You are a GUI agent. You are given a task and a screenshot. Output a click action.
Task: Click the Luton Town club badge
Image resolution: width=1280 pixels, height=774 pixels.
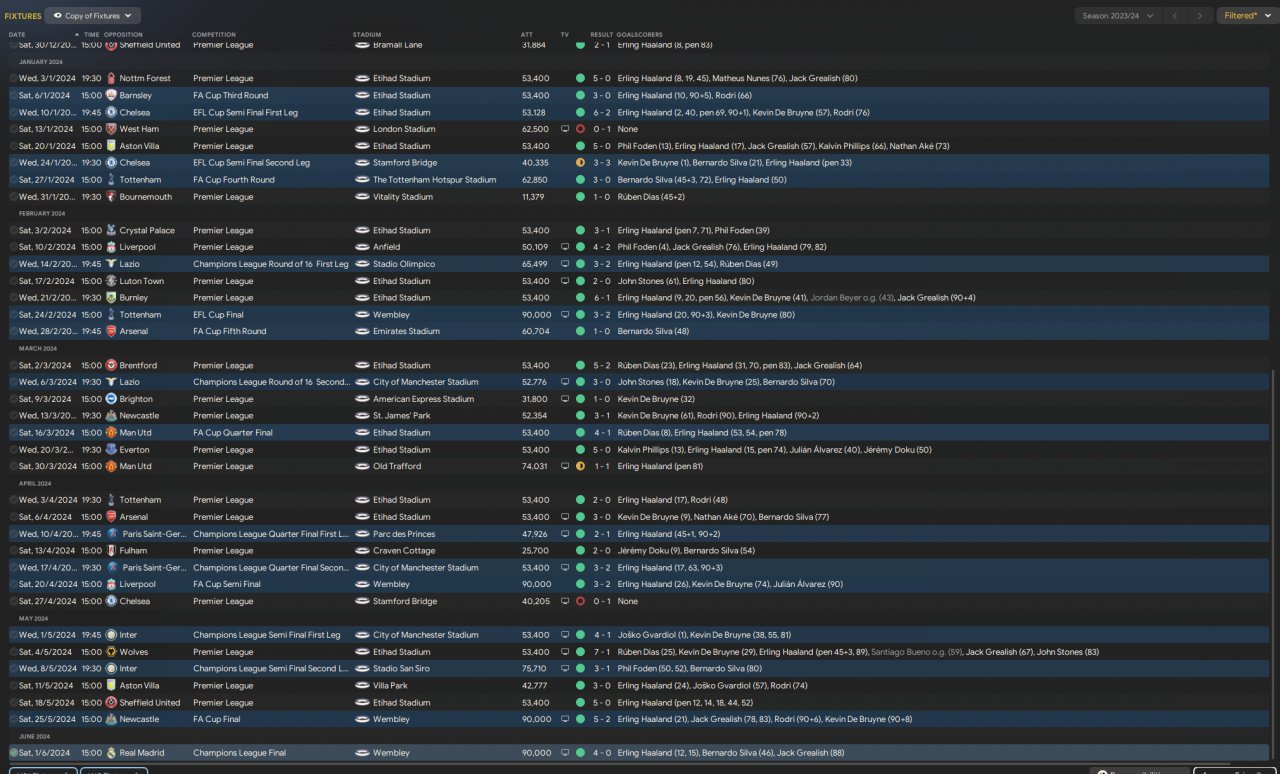point(111,281)
